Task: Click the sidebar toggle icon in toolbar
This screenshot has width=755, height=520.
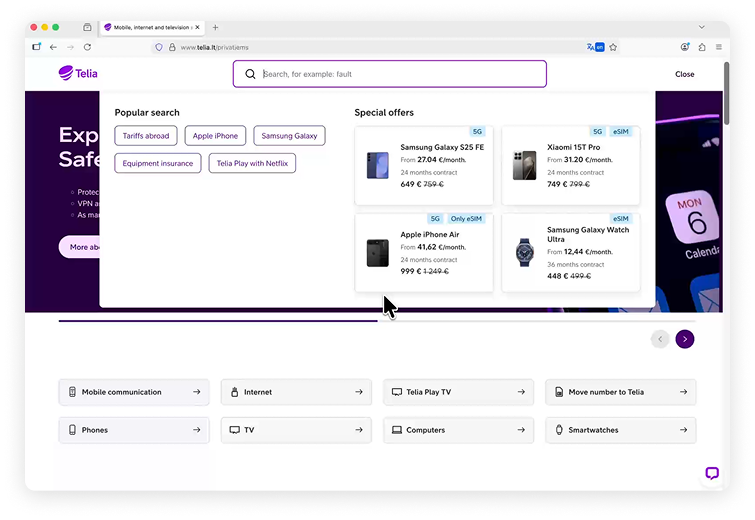Action: pos(37,47)
